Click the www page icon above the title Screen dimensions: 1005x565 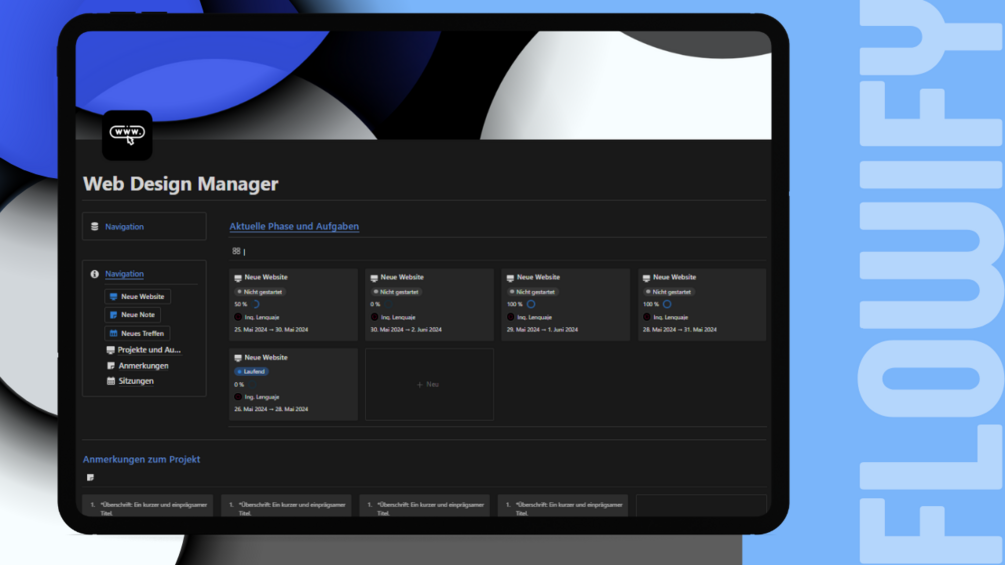tap(127, 135)
